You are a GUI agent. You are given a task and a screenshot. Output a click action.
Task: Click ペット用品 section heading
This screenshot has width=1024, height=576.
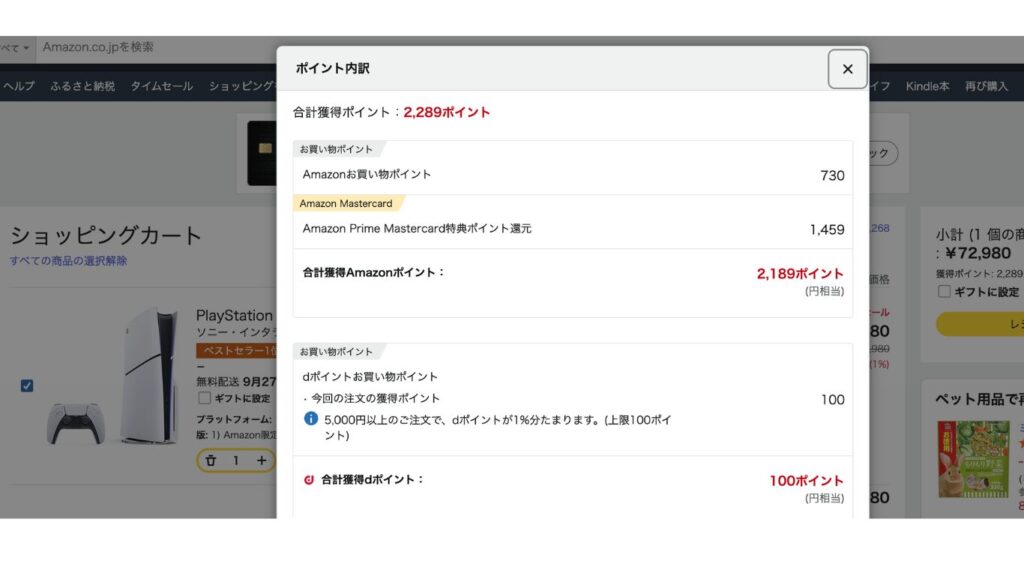[979, 399]
